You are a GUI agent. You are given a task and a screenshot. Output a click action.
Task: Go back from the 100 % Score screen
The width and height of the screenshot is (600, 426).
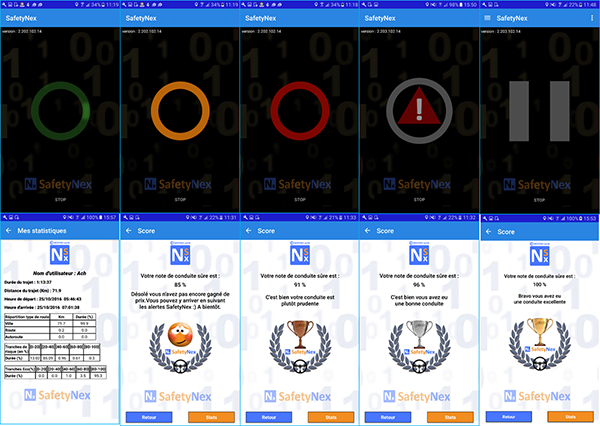(488, 232)
